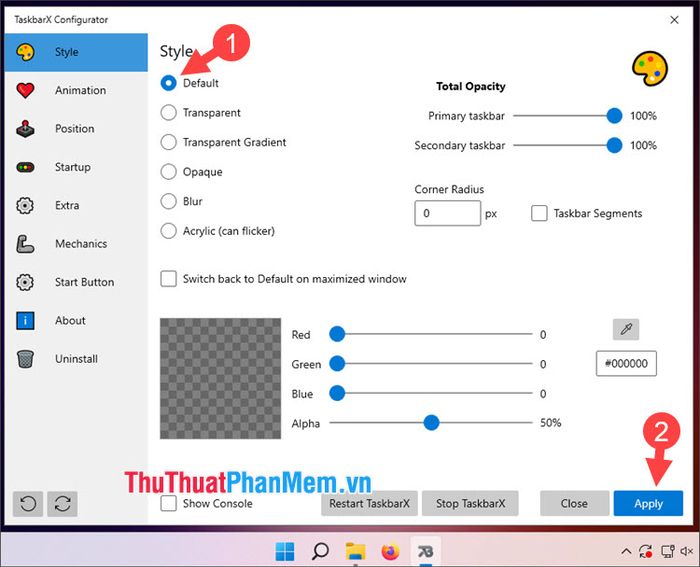This screenshot has width=700, height=567.
Task: Click the muted volume tray icon
Action: [x=687, y=552]
